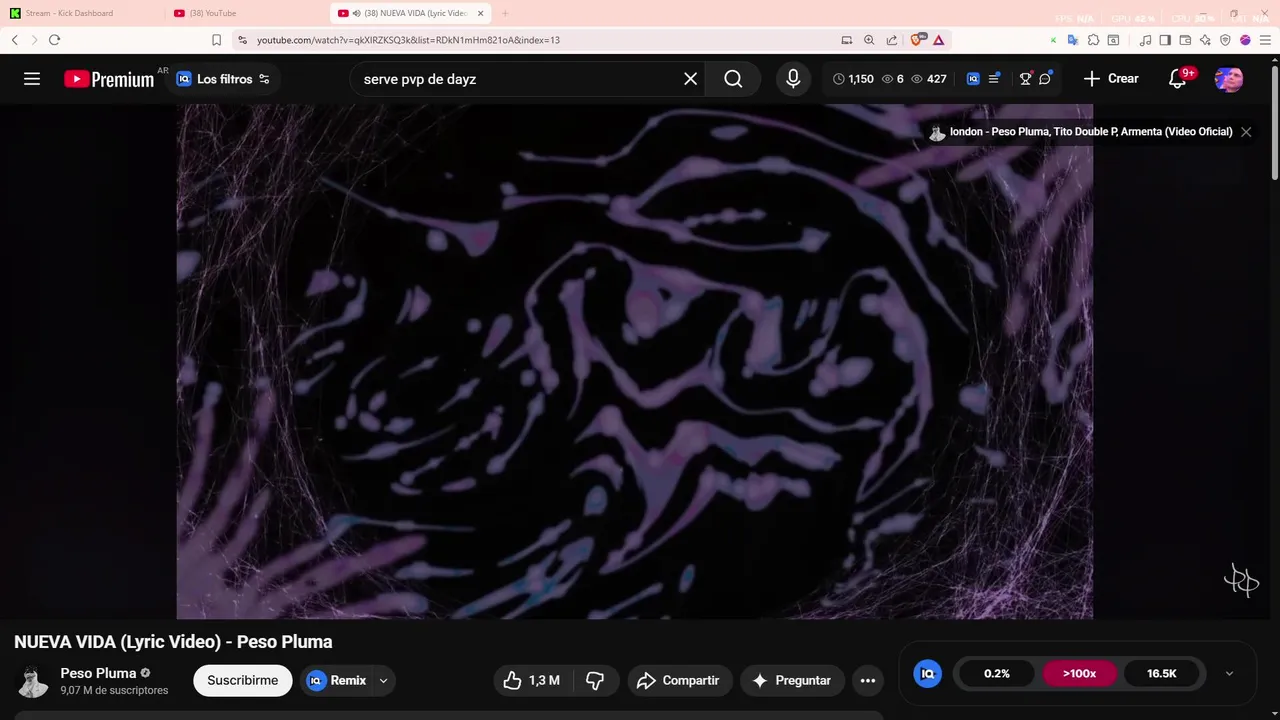Click the Compartir share button
Screen dimensions: 1280x720
(x=680, y=681)
